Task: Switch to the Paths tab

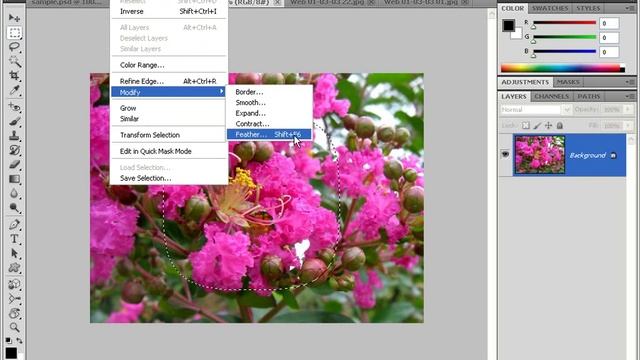Action: tap(589, 96)
